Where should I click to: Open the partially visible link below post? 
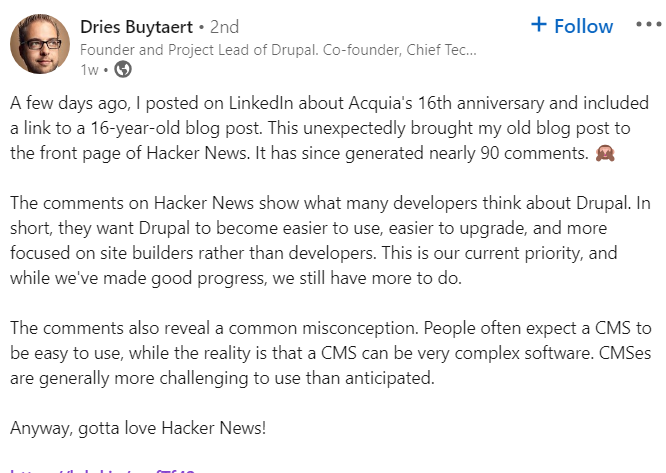[102, 470]
